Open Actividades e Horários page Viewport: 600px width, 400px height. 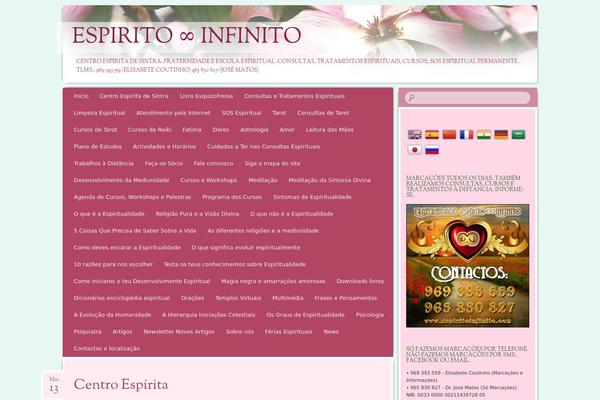point(164,147)
